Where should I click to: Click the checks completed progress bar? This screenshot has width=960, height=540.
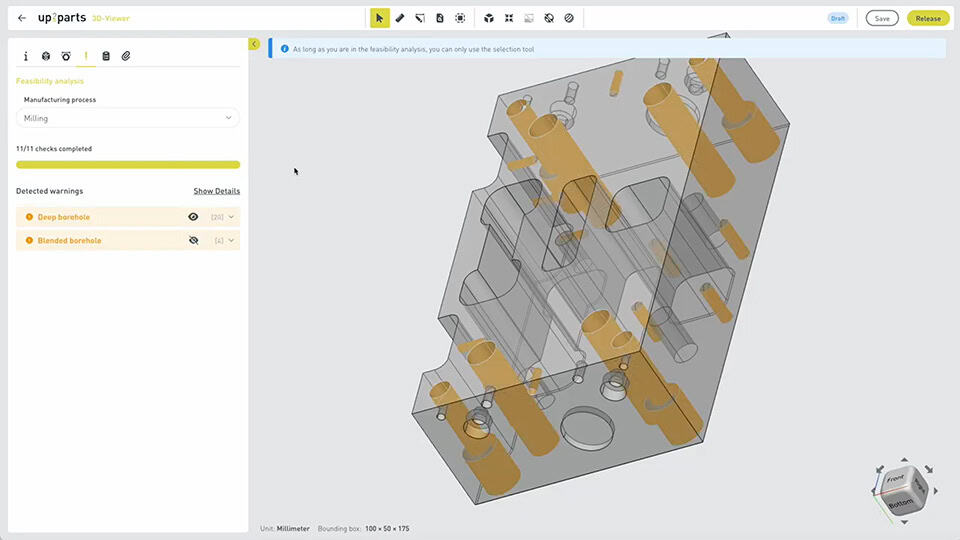128,165
